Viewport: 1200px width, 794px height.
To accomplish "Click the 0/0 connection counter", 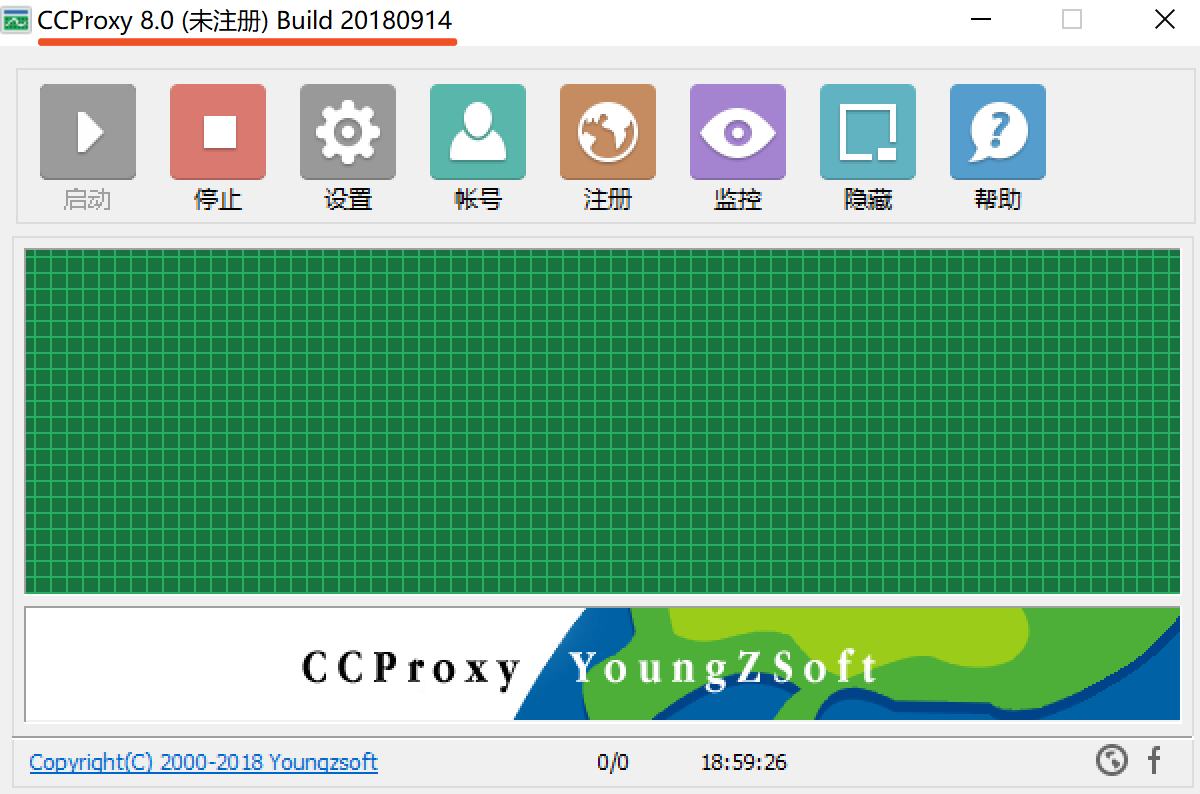I will tap(613, 763).
